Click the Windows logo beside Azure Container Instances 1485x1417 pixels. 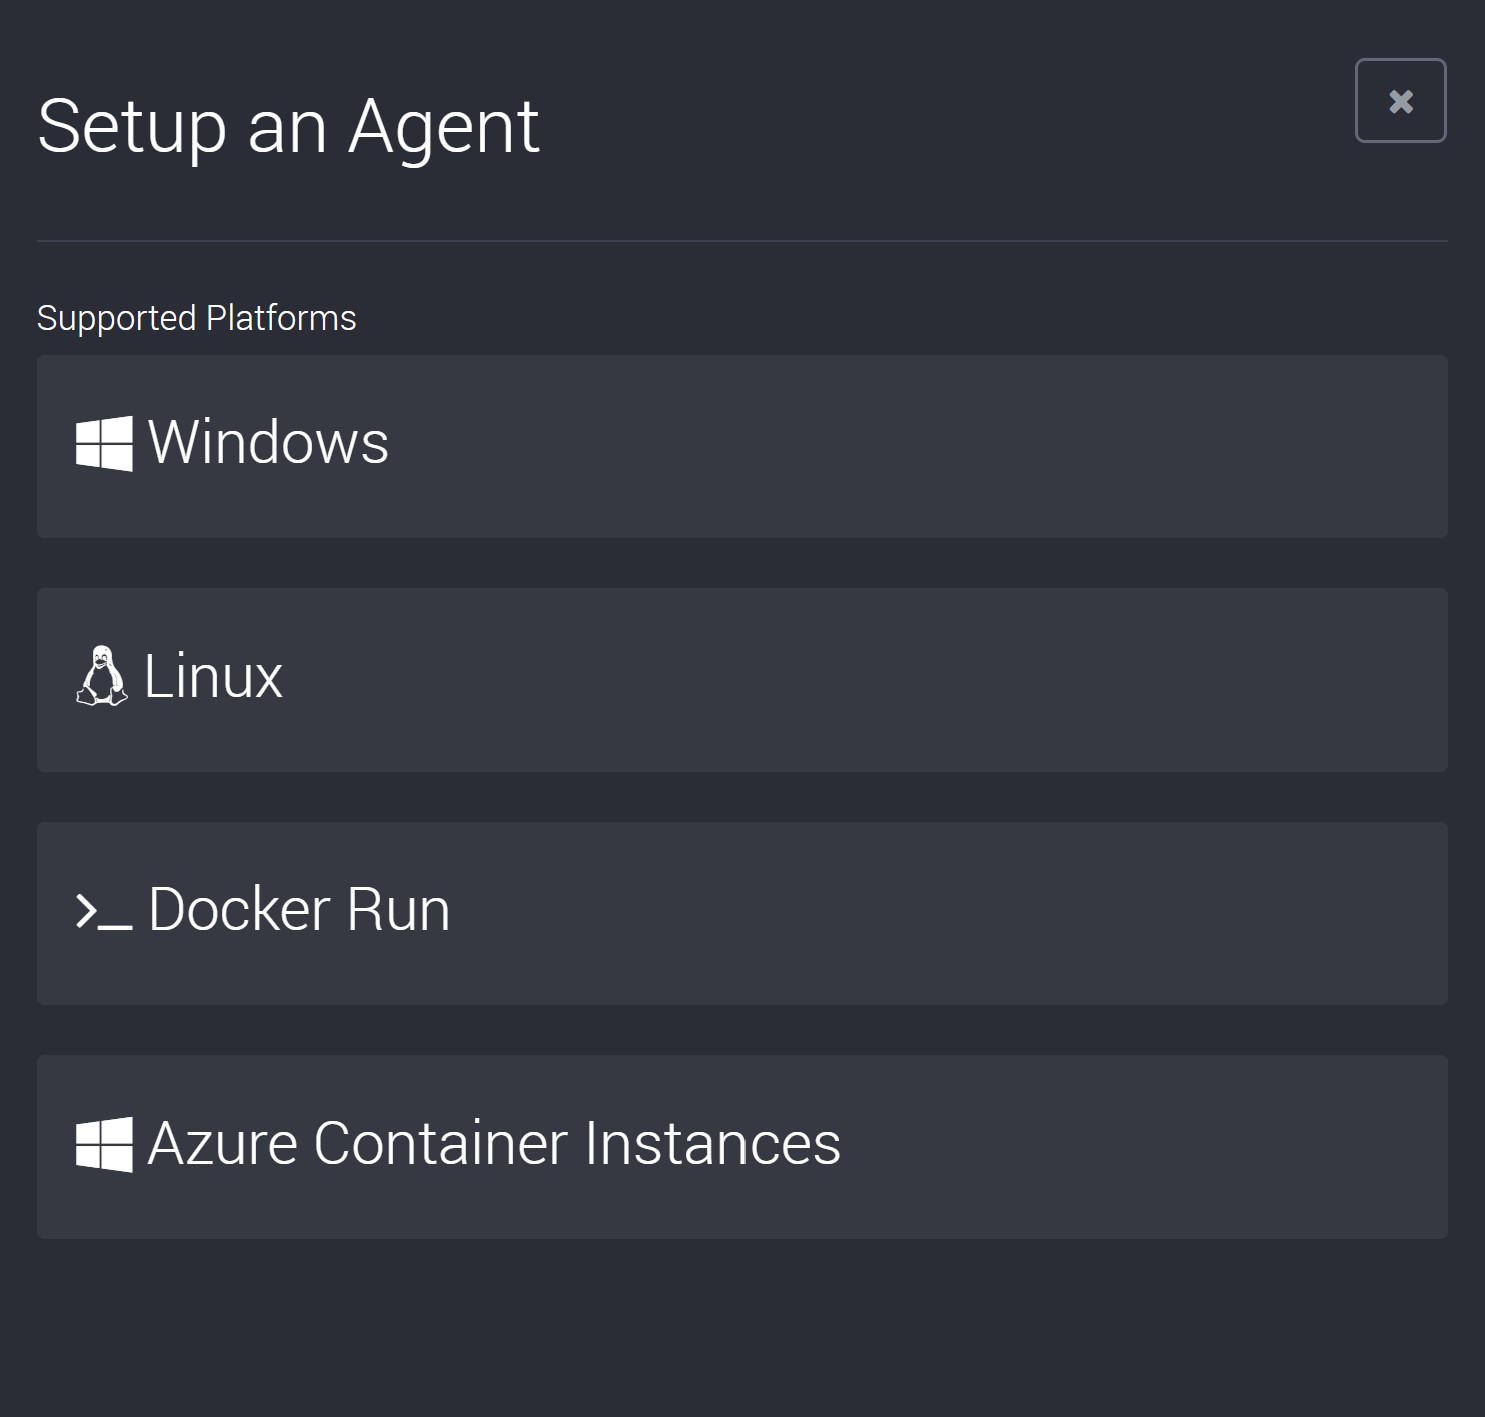pos(104,1144)
